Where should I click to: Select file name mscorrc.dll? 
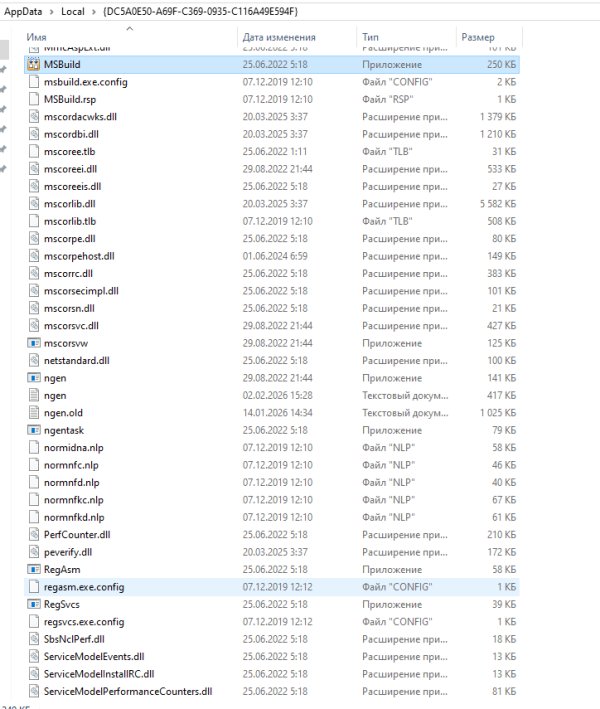tap(68, 274)
